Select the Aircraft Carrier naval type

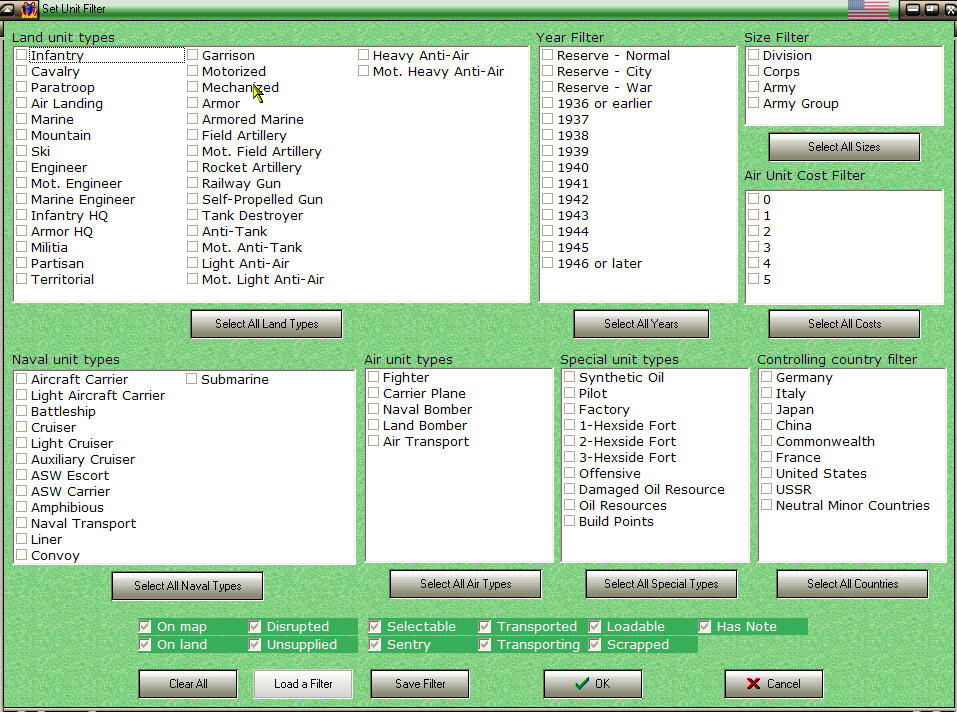tap(22, 379)
